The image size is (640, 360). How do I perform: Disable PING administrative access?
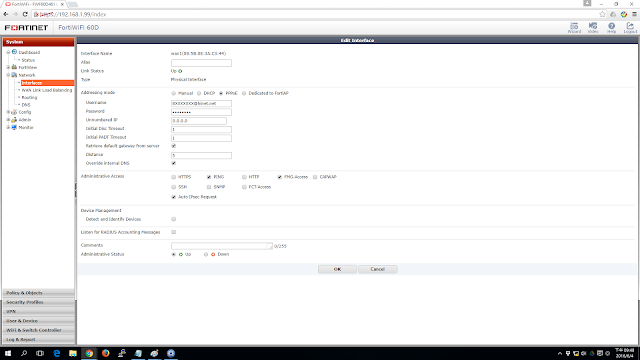coord(209,177)
